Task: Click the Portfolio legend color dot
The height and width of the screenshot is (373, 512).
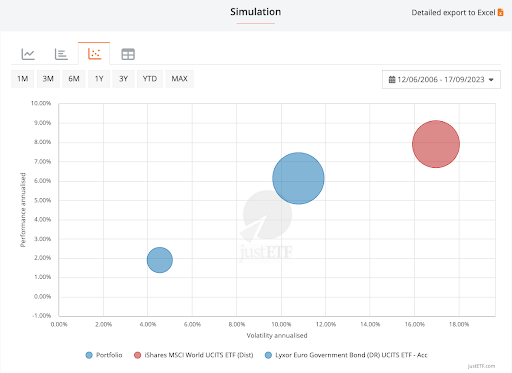Action: 89,355
